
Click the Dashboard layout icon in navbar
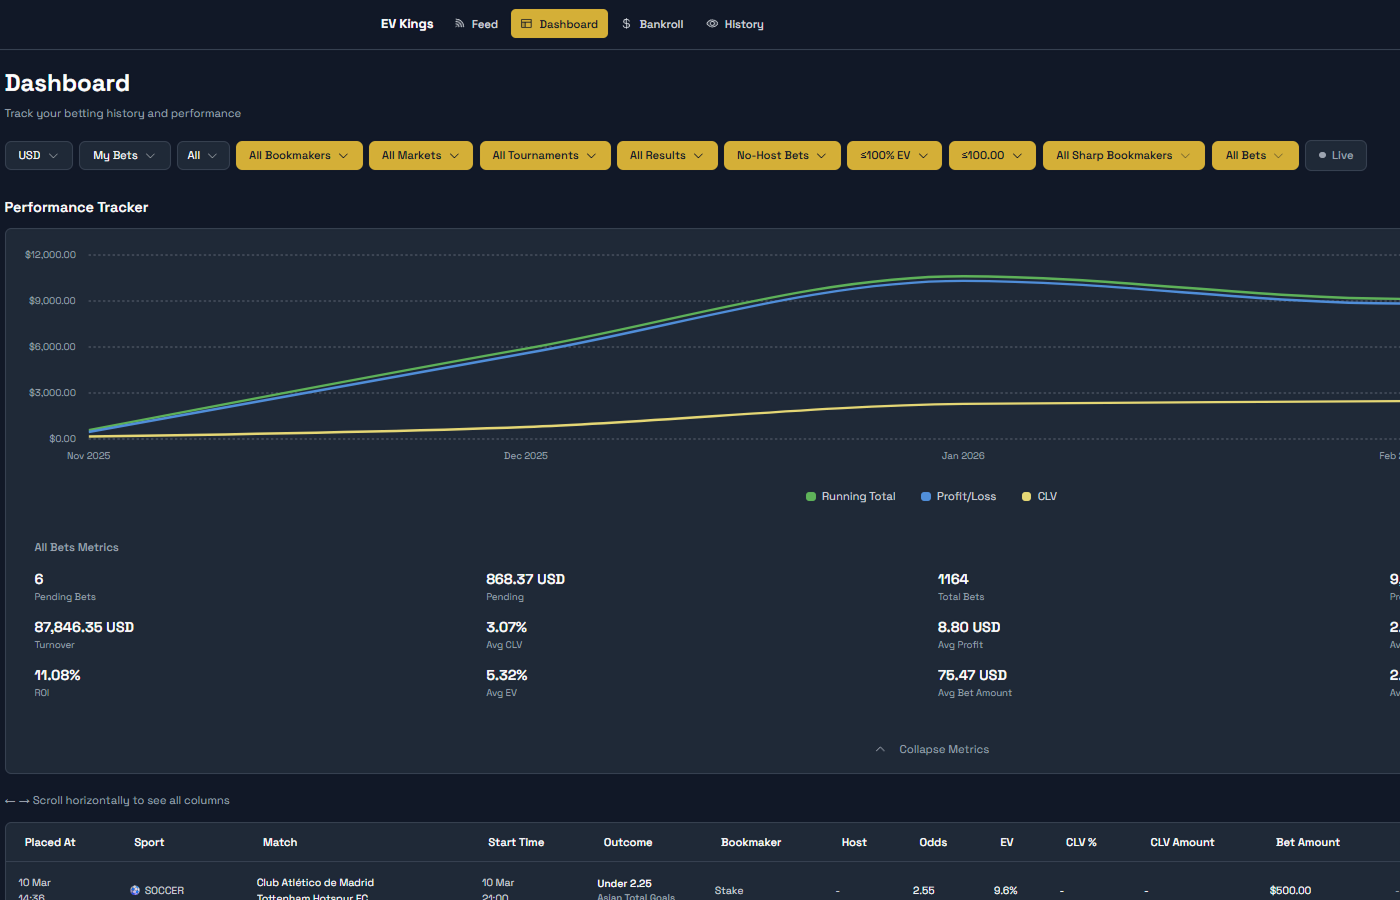526,24
